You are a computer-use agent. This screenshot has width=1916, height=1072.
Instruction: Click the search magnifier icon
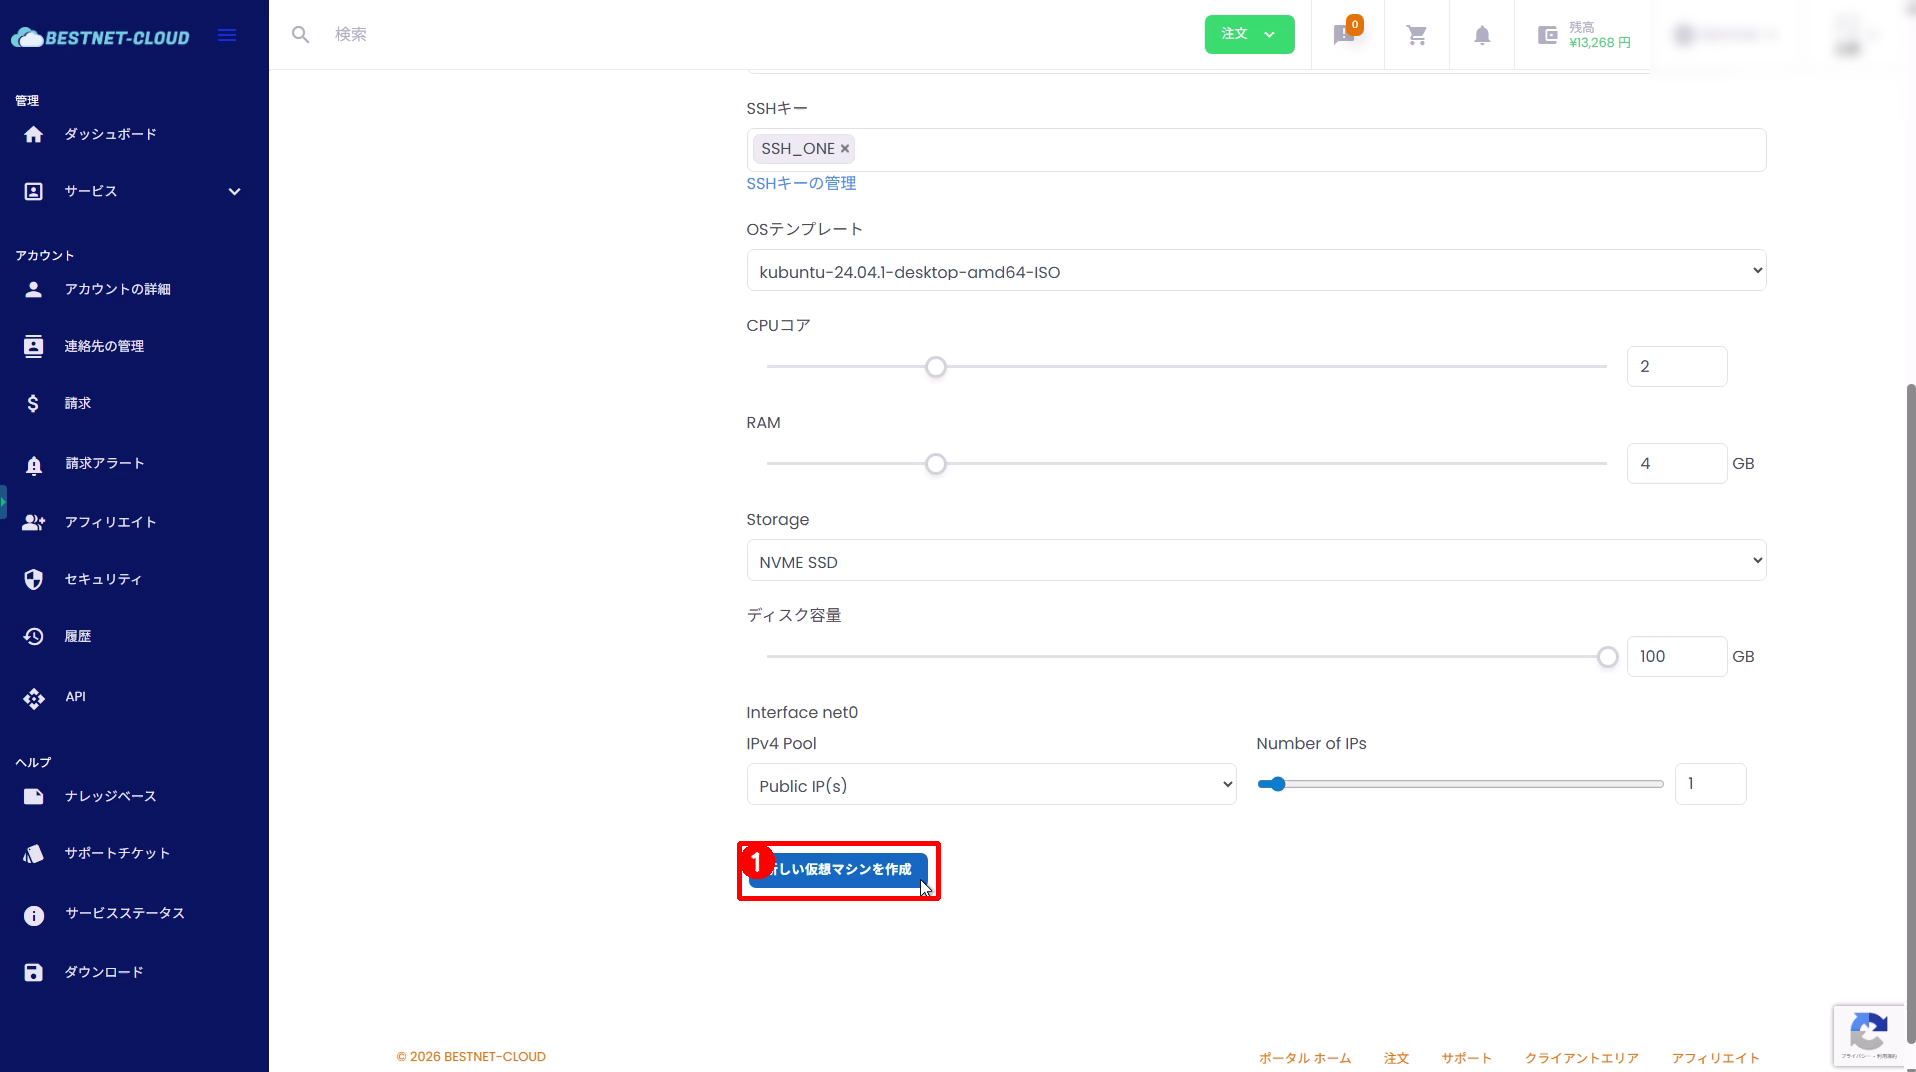pyautogui.click(x=300, y=35)
